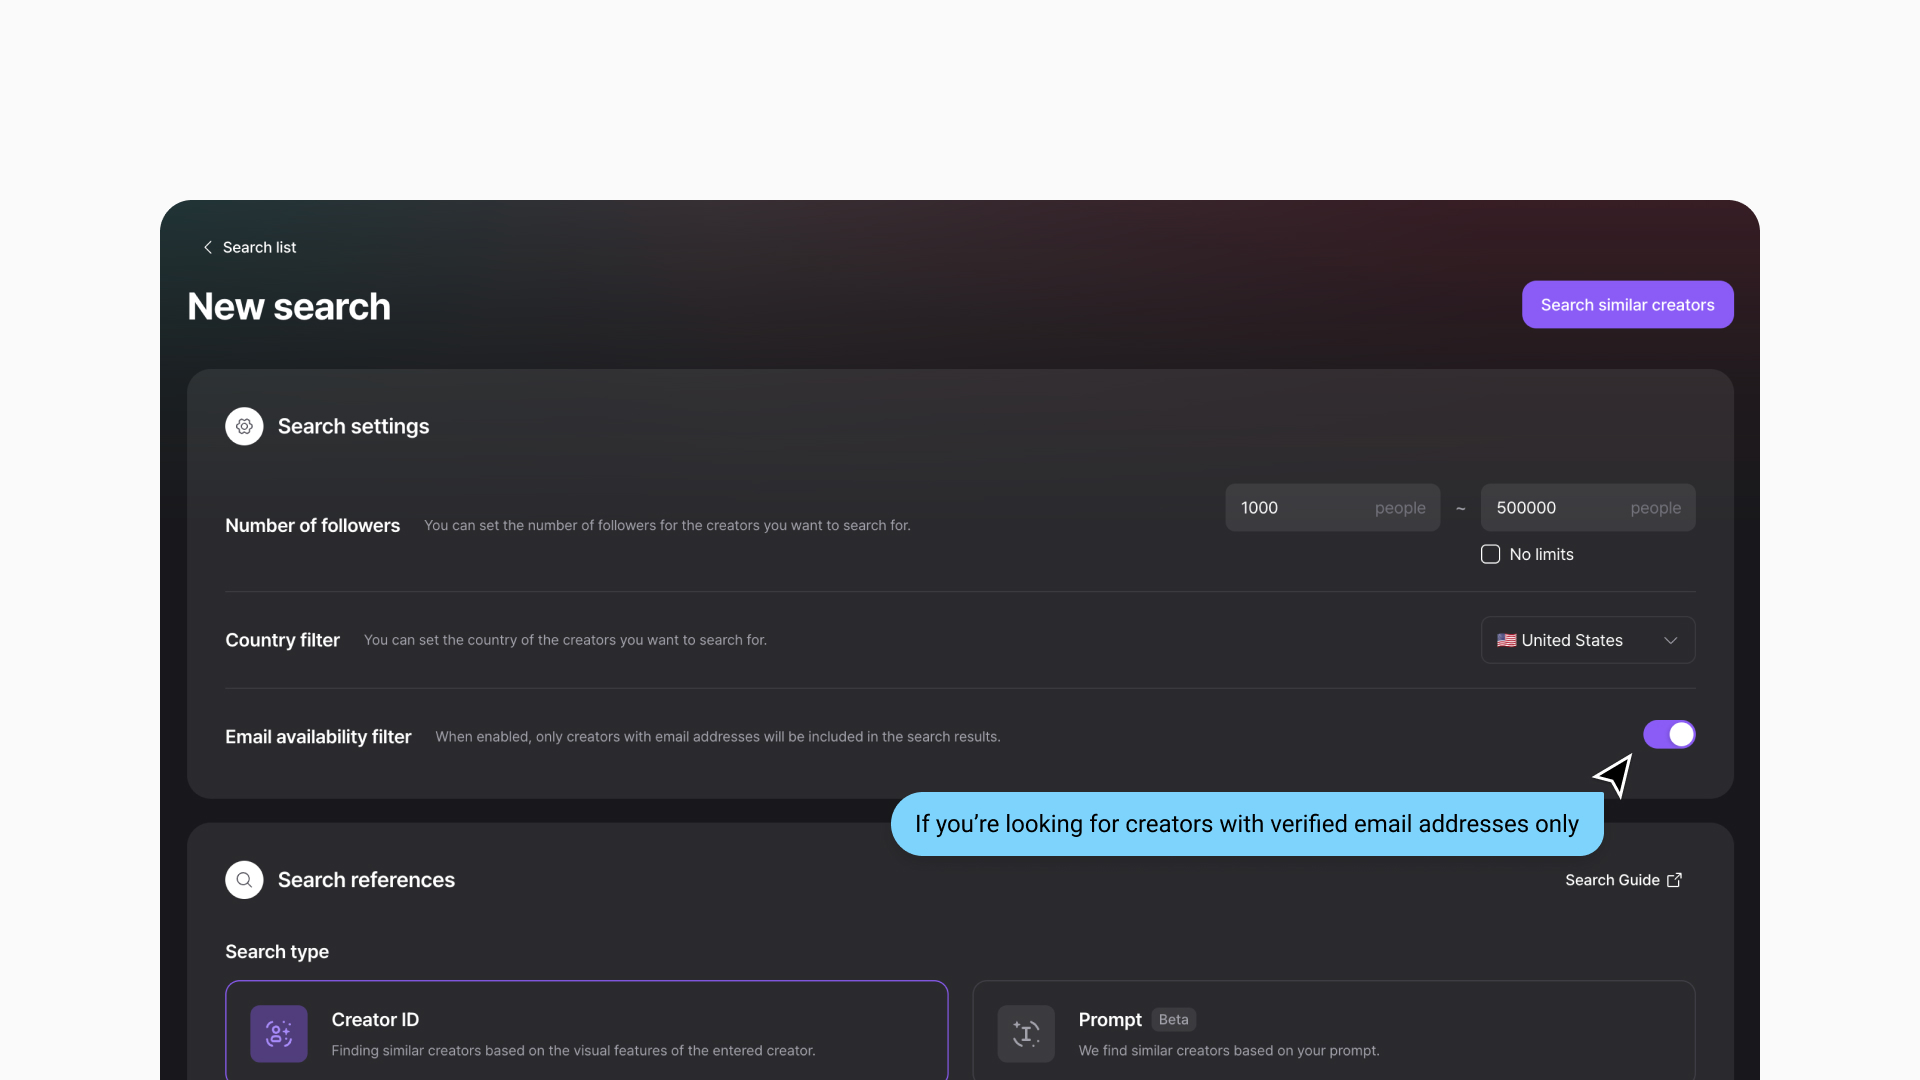
Task: Click the maximum followers field showing 500000
Action: click(1555, 508)
